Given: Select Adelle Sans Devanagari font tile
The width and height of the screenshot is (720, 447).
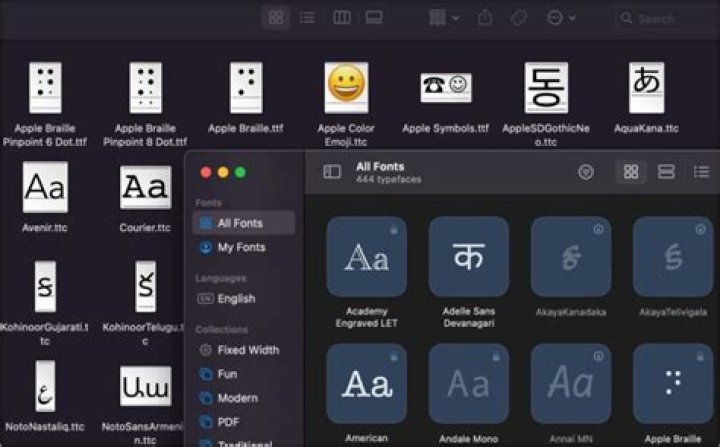Looking at the screenshot, I should [x=468, y=257].
